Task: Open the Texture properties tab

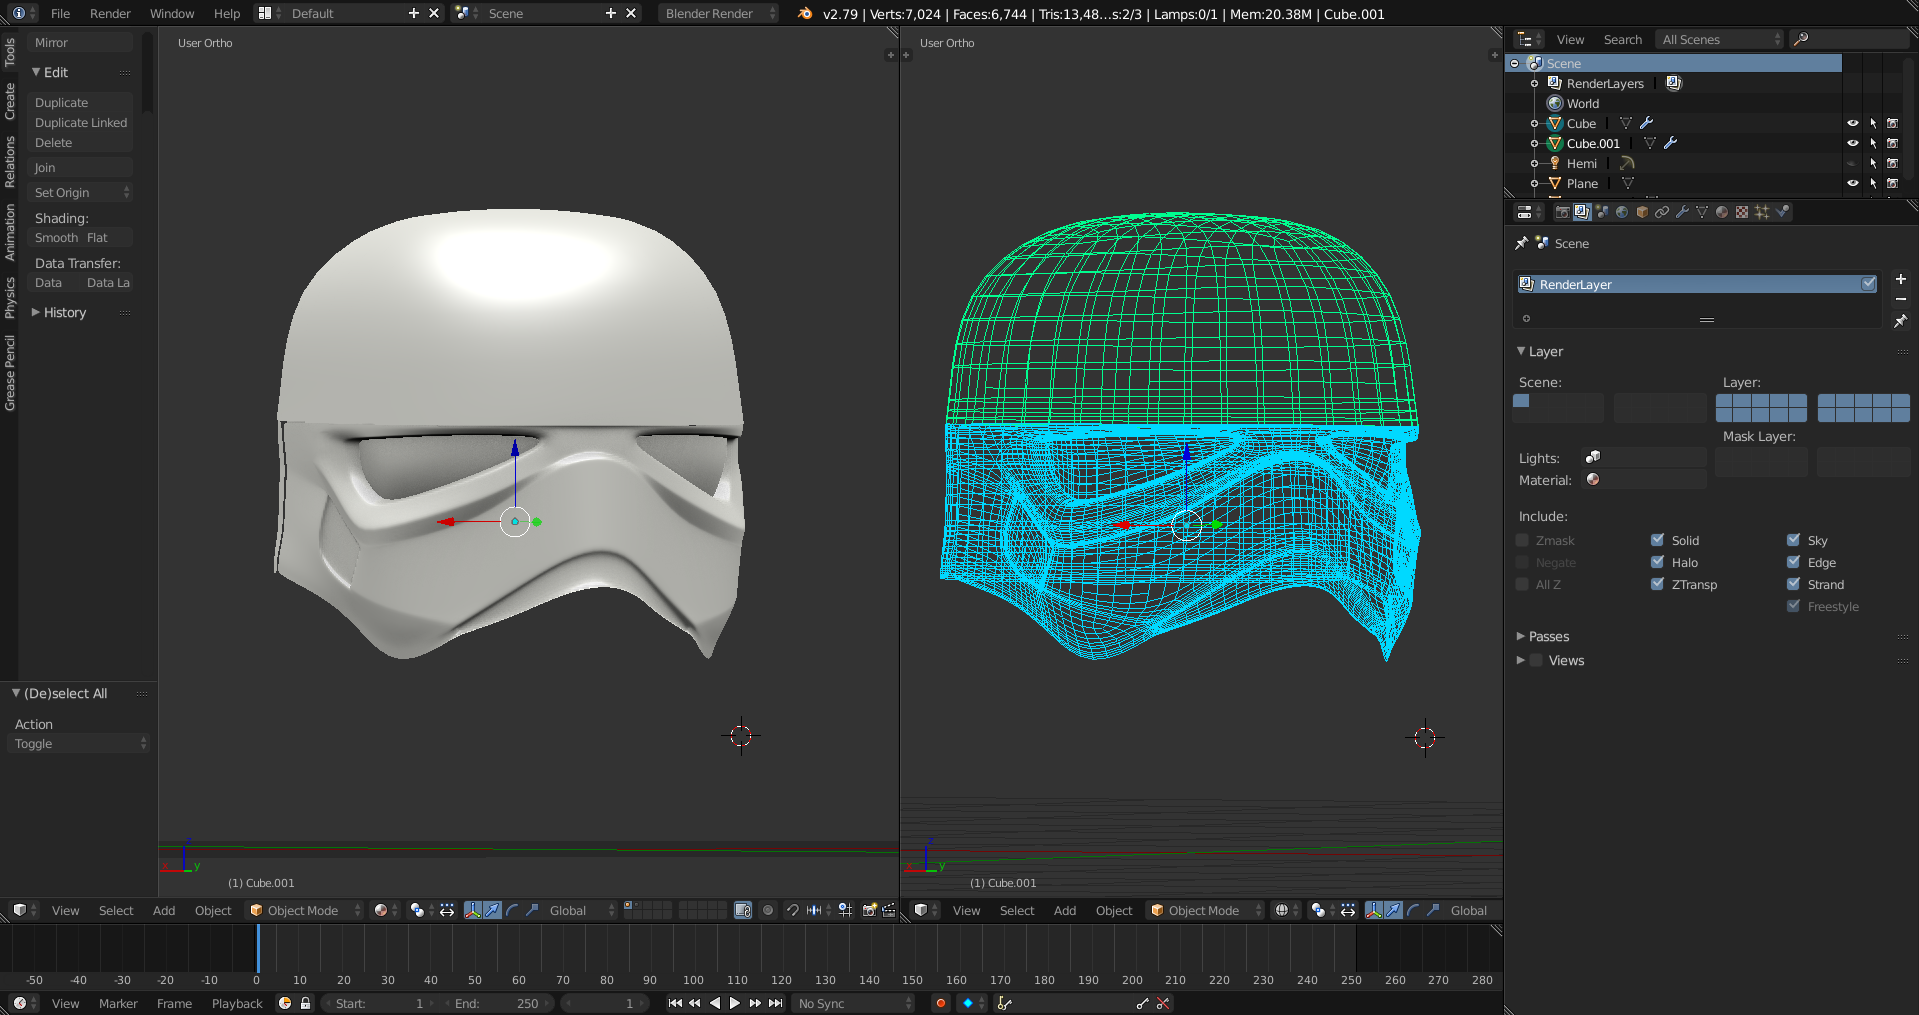Action: pos(1742,212)
